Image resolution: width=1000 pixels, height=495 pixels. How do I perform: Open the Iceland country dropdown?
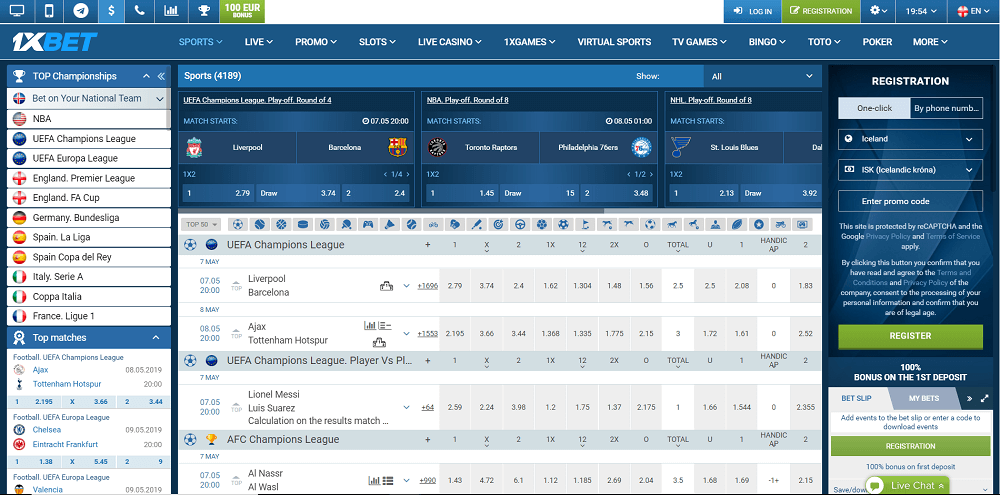coord(909,140)
